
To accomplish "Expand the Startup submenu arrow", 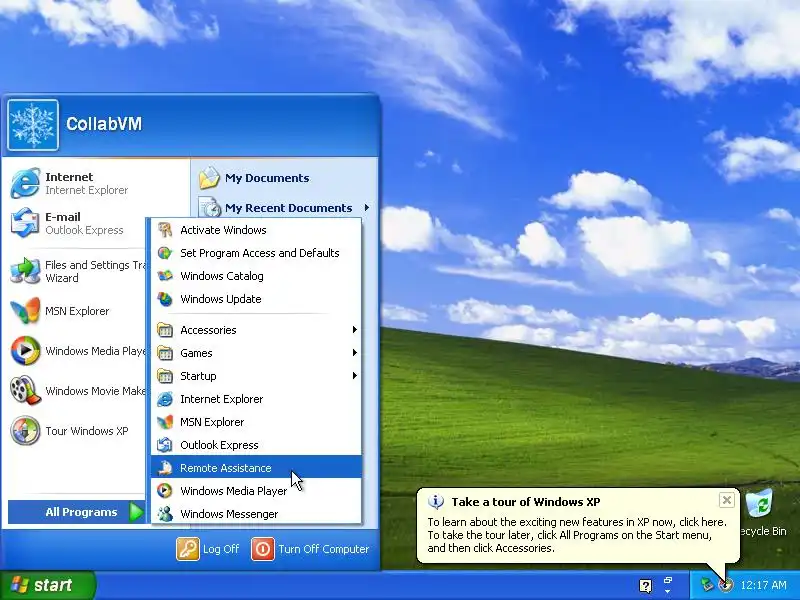I will (355, 376).
